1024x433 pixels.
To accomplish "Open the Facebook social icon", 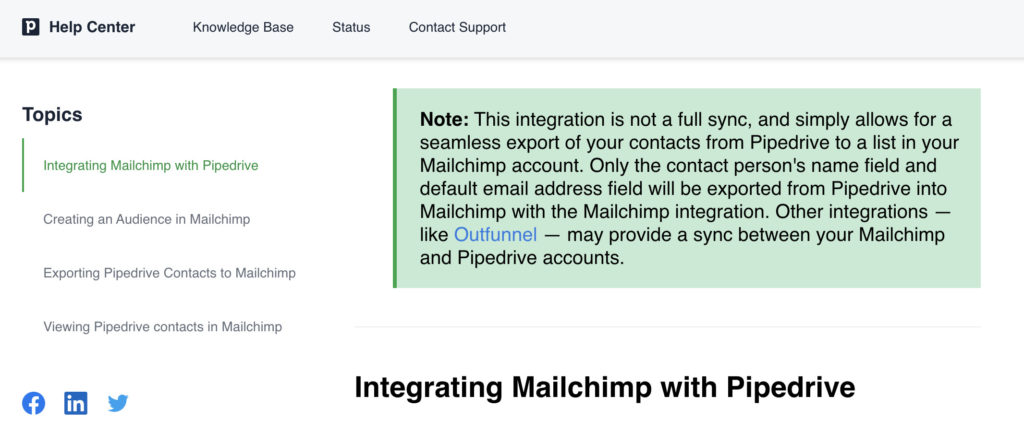I will click(33, 404).
